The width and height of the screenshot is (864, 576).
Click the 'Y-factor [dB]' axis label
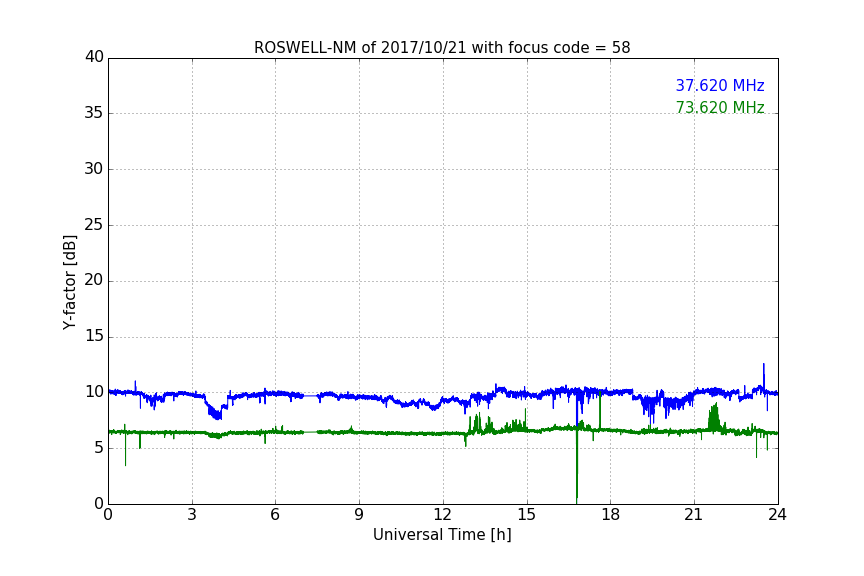70,282
